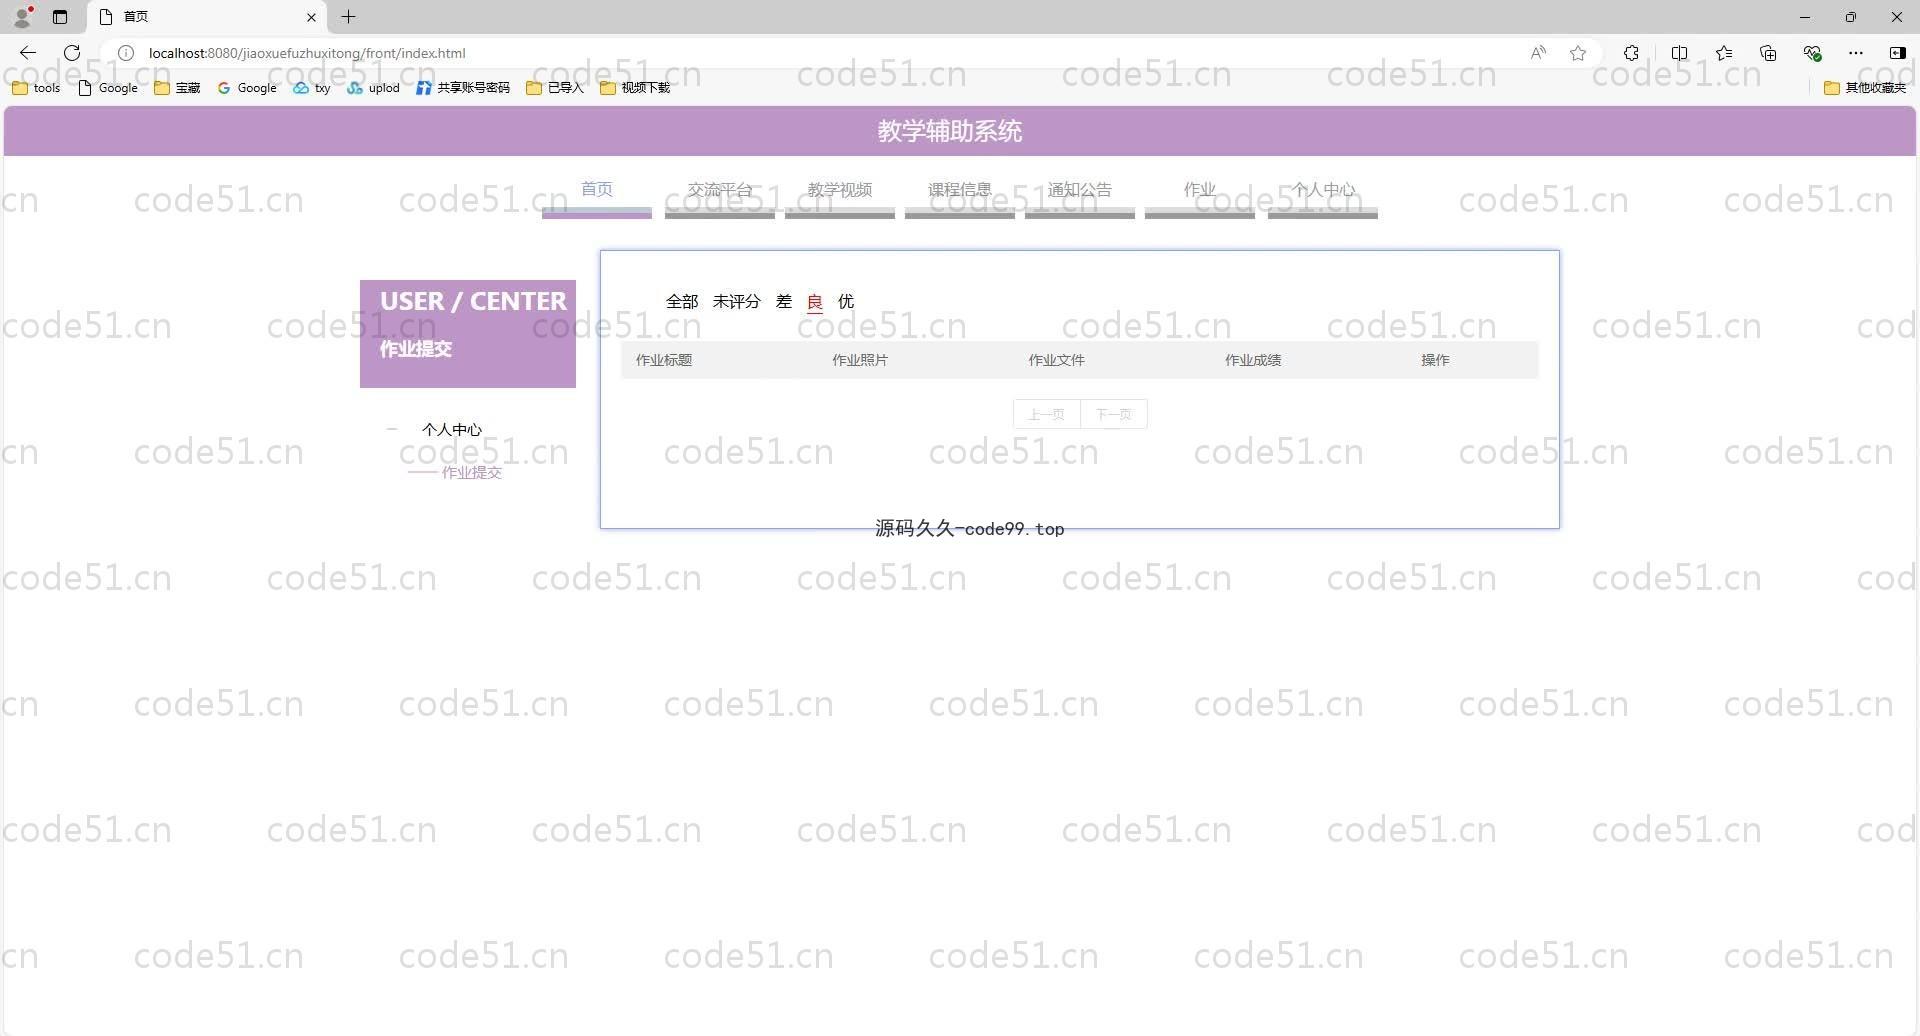The image size is (1920, 1036).
Task: Open the Google bookmark with G logo
Action: [x=247, y=88]
